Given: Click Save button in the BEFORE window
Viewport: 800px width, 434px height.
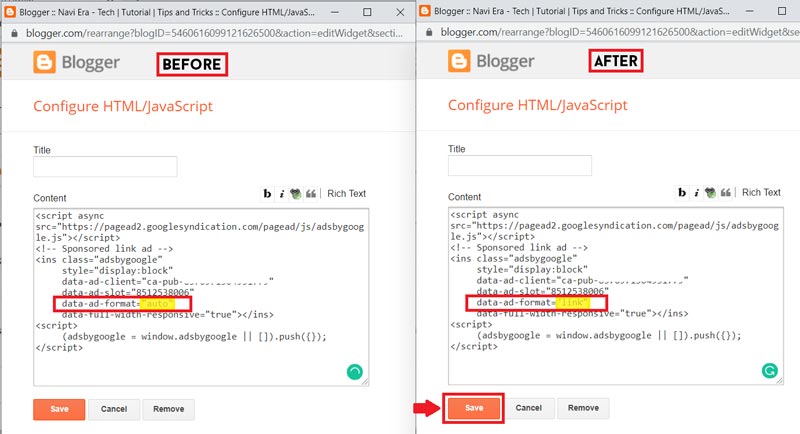Looking at the screenshot, I should point(59,409).
